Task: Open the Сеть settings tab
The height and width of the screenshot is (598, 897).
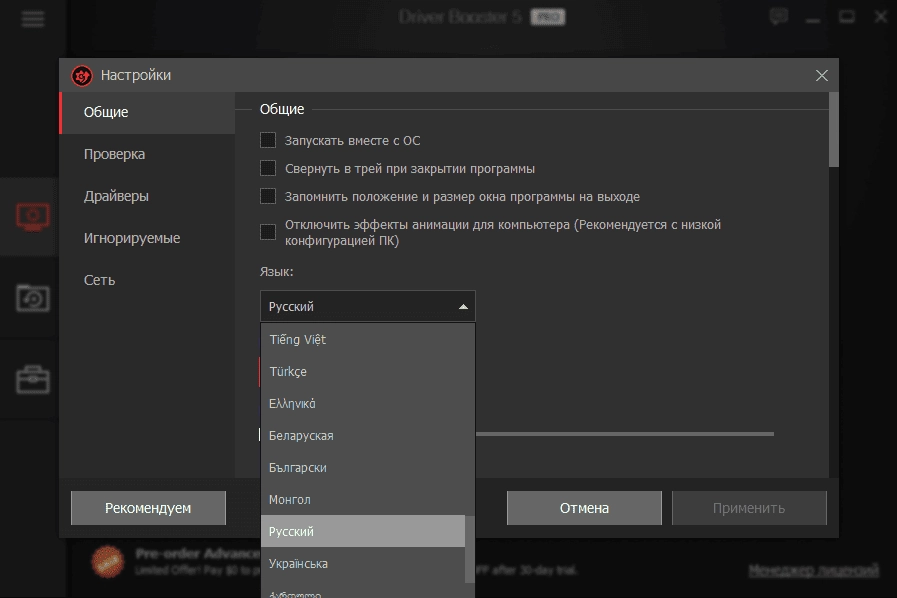Action: point(148,280)
